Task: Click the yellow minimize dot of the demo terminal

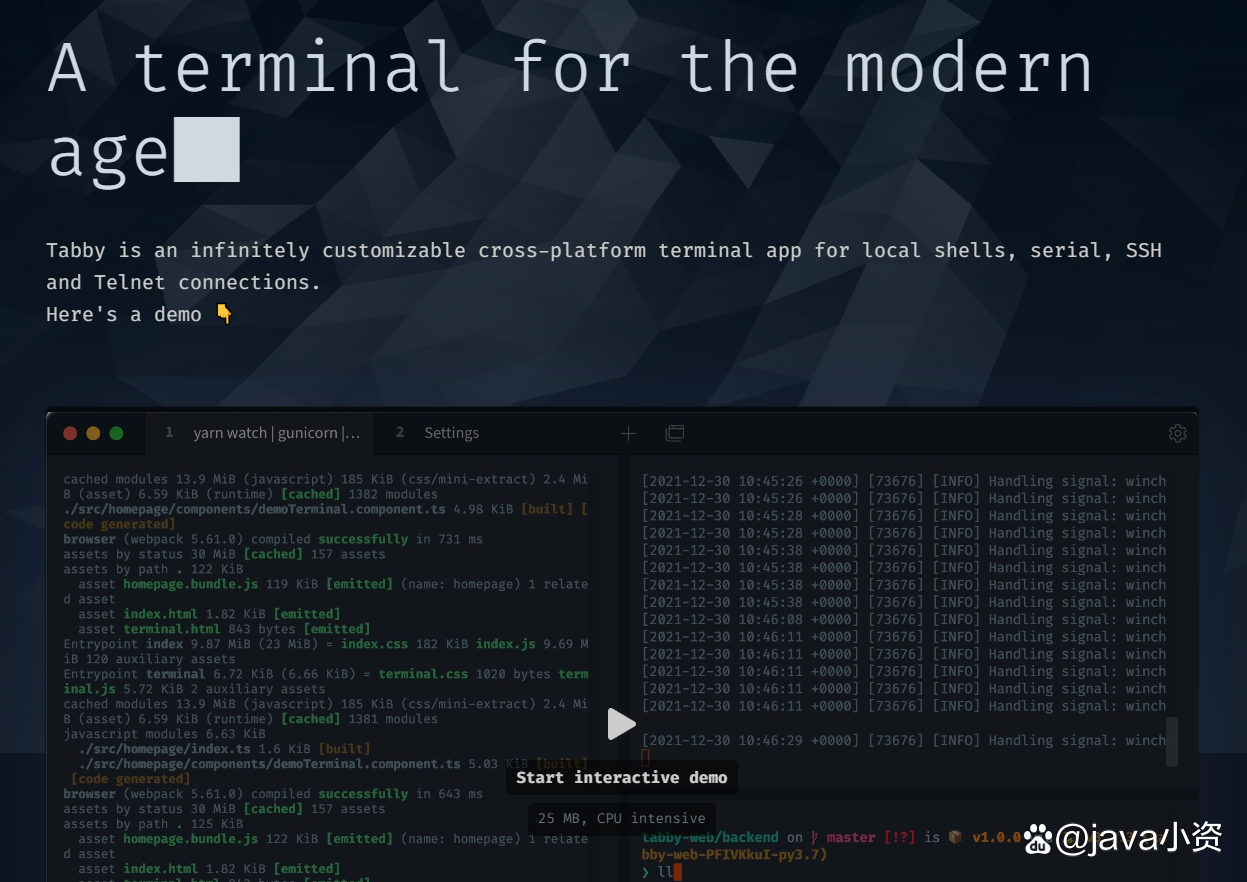Action: coord(93,433)
